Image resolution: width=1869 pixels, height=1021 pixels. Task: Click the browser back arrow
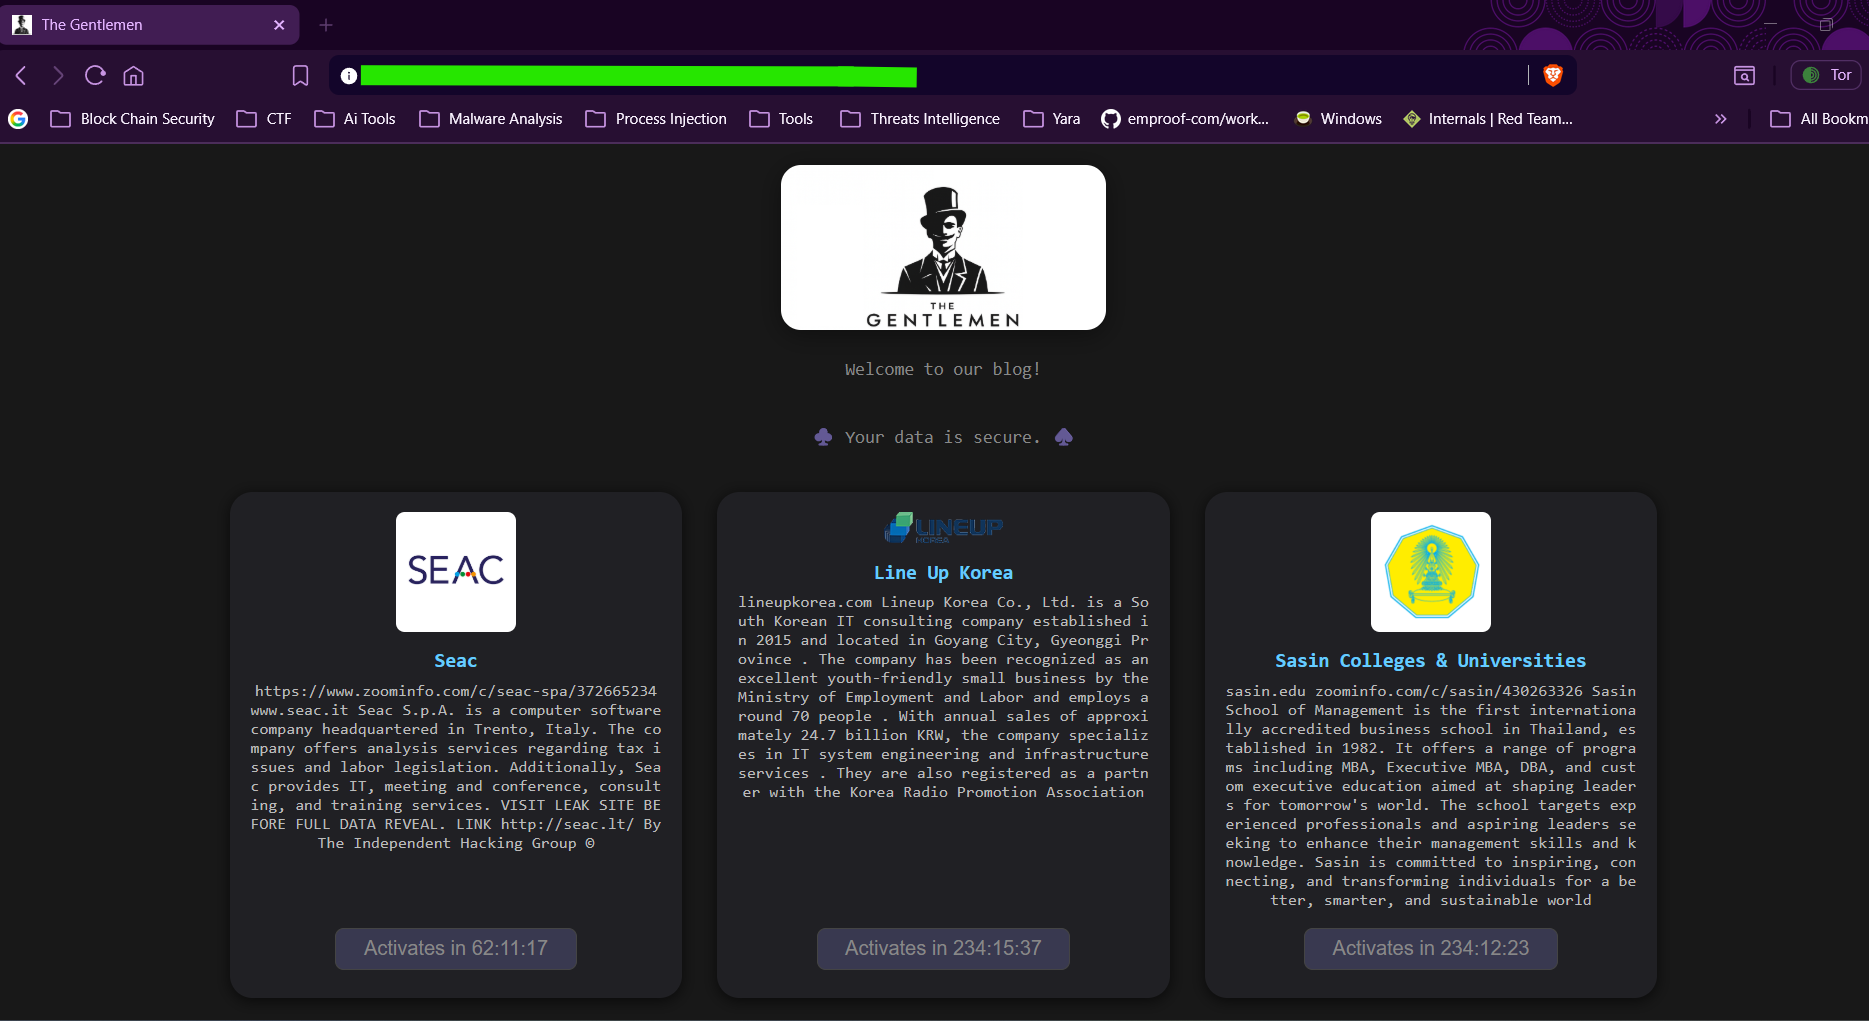point(21,76)
